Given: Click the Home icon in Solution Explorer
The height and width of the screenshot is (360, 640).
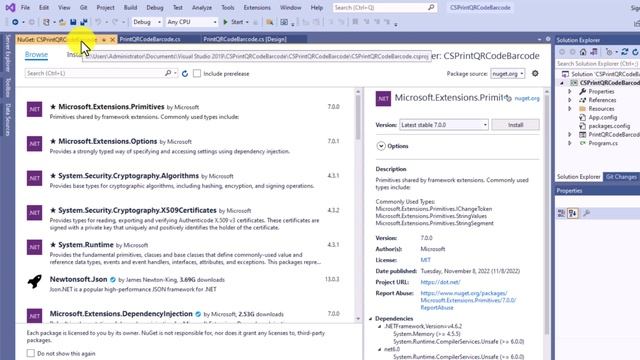Looking at the screenshot, I should (x=583, y=52).
